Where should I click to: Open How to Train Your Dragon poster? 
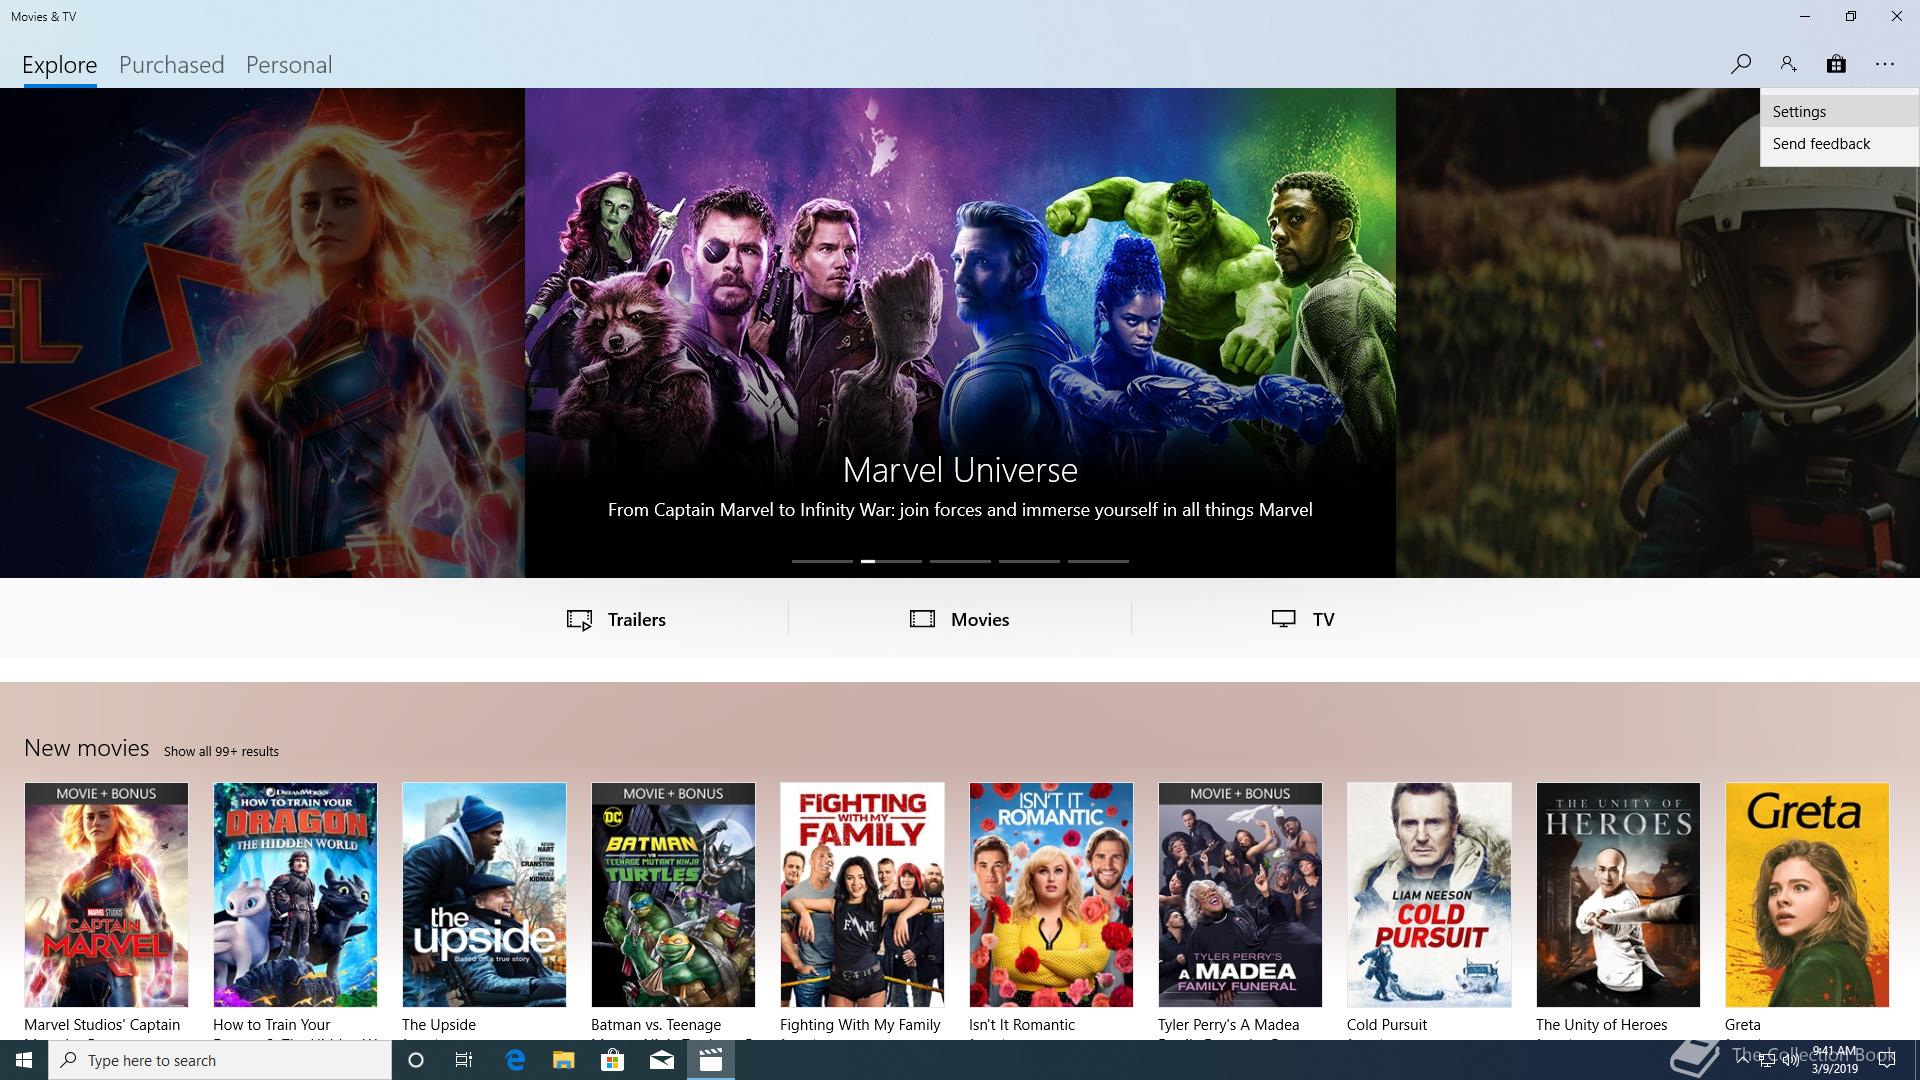pyautogui.click(x=295, y=895)
